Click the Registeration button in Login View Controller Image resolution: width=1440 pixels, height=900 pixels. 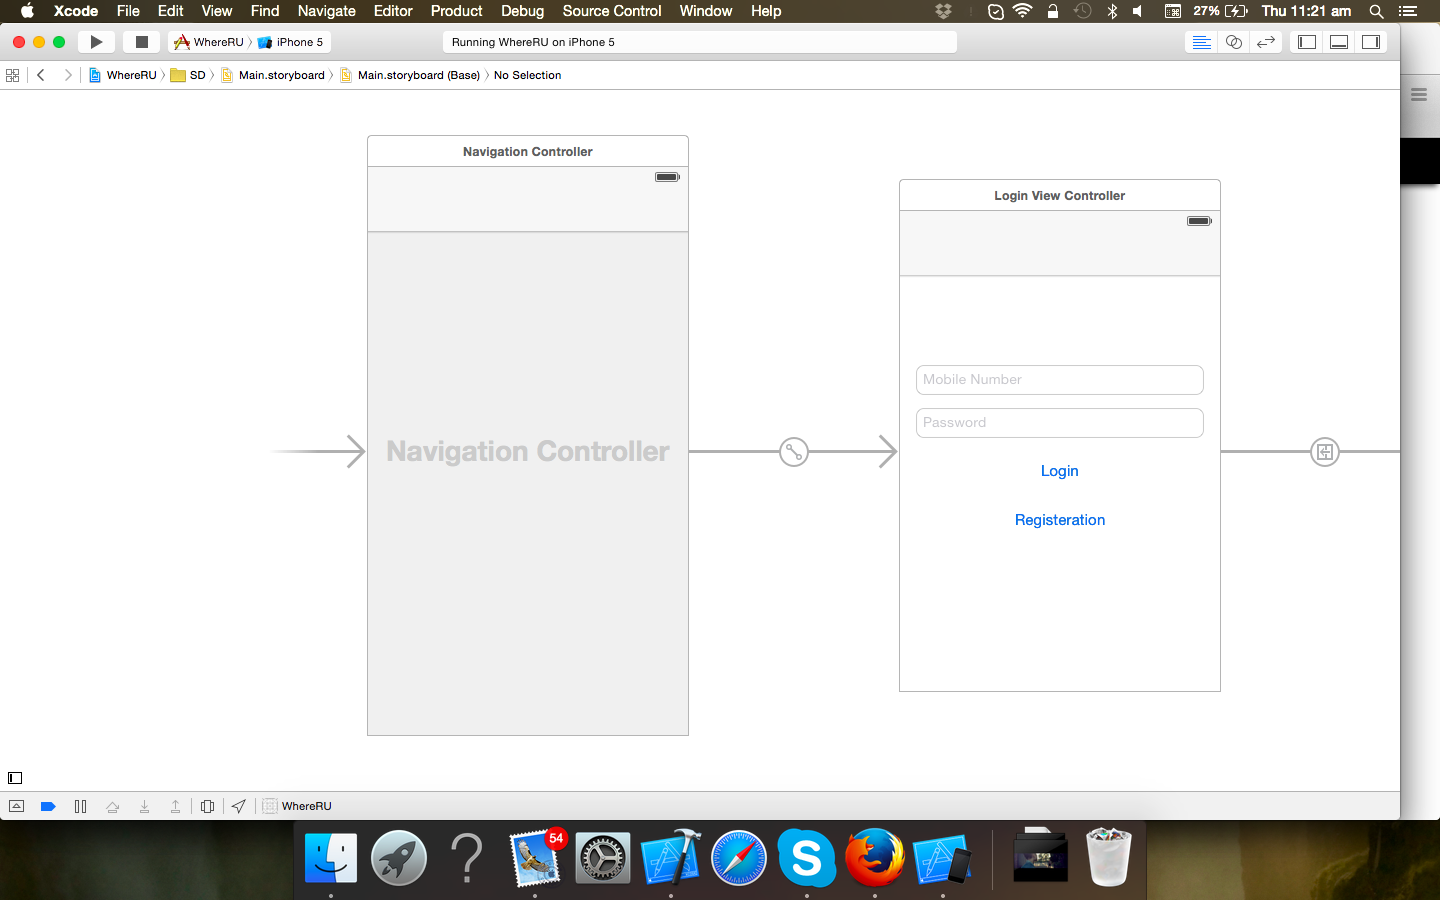click(1059, 520)
